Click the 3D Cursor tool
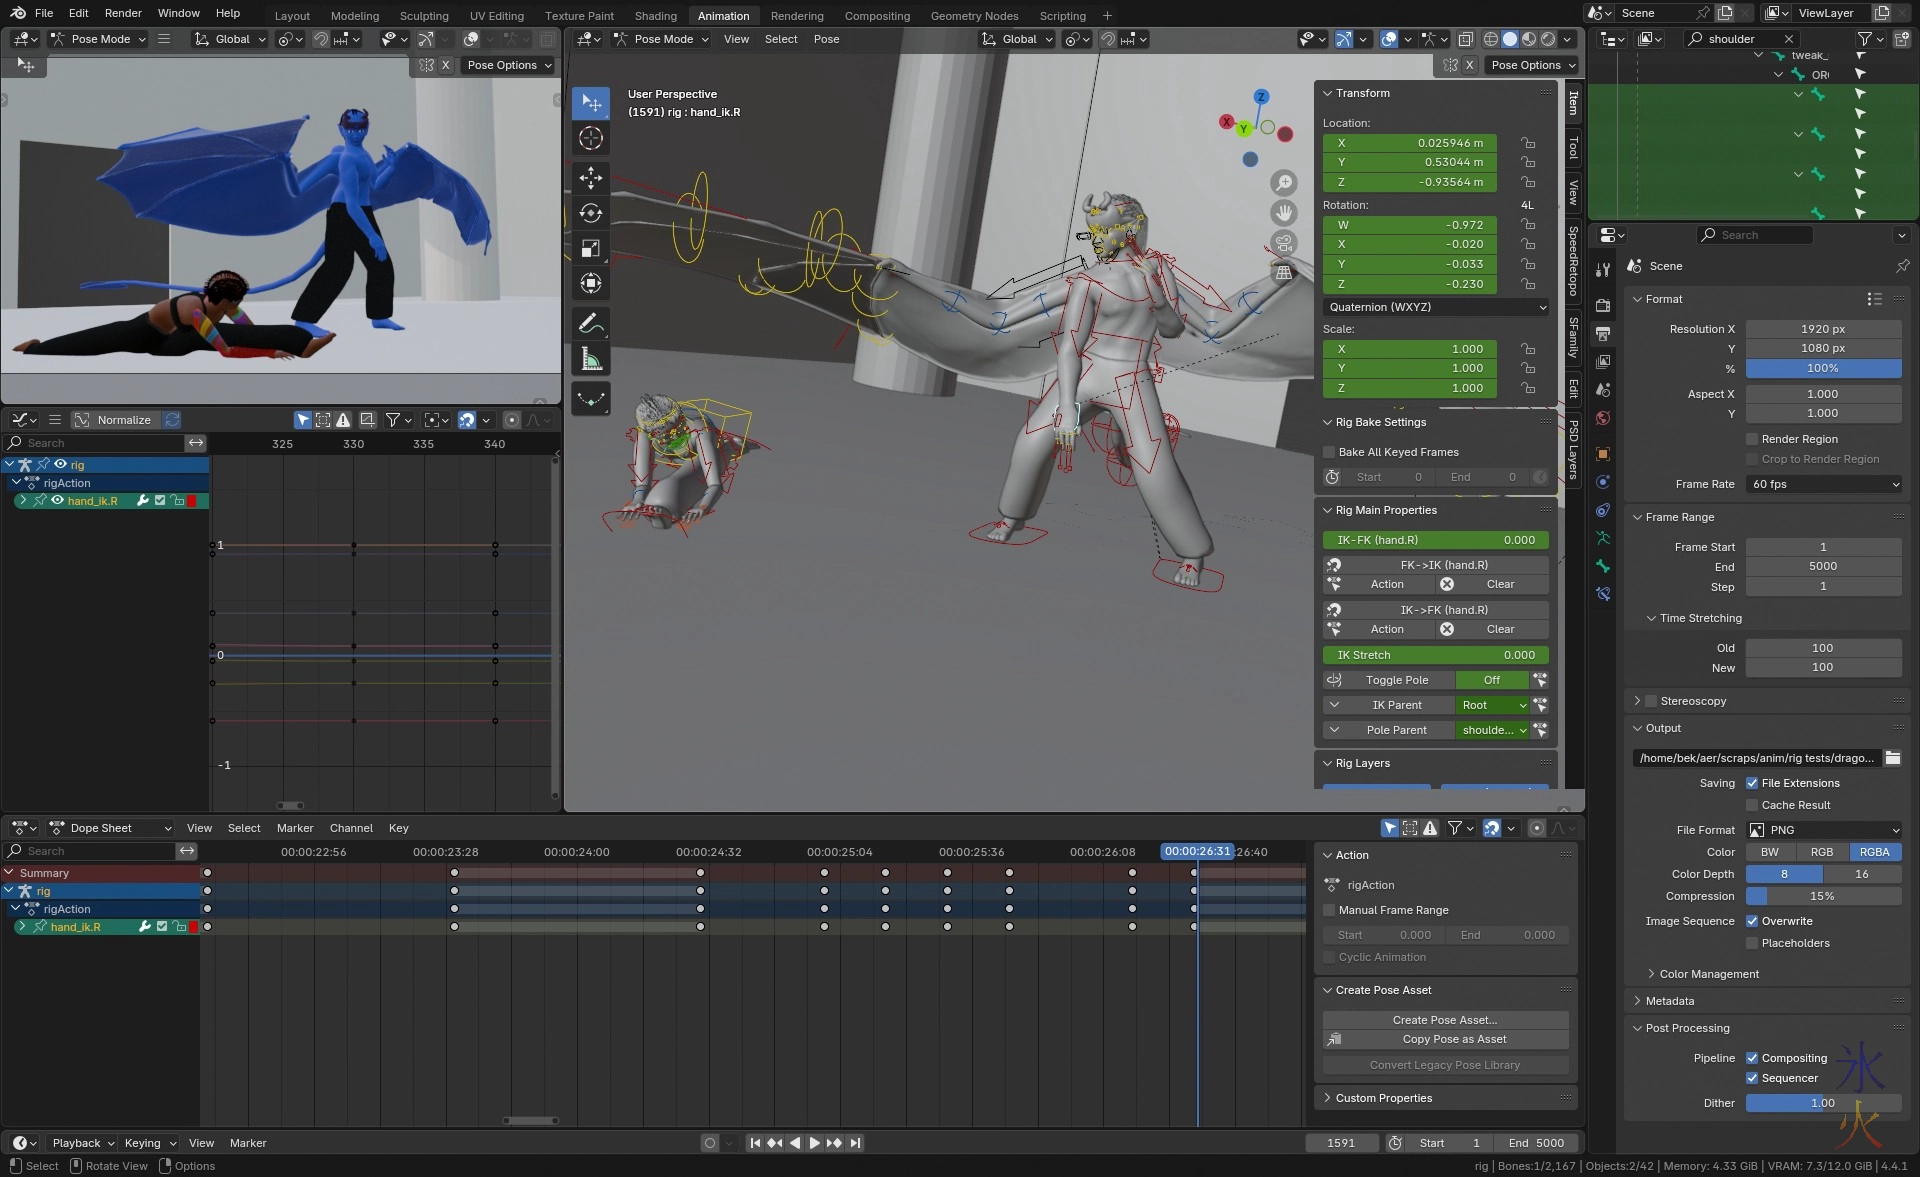Image resolution: width=1920 pixels, height=1177 pixels. 591,138
